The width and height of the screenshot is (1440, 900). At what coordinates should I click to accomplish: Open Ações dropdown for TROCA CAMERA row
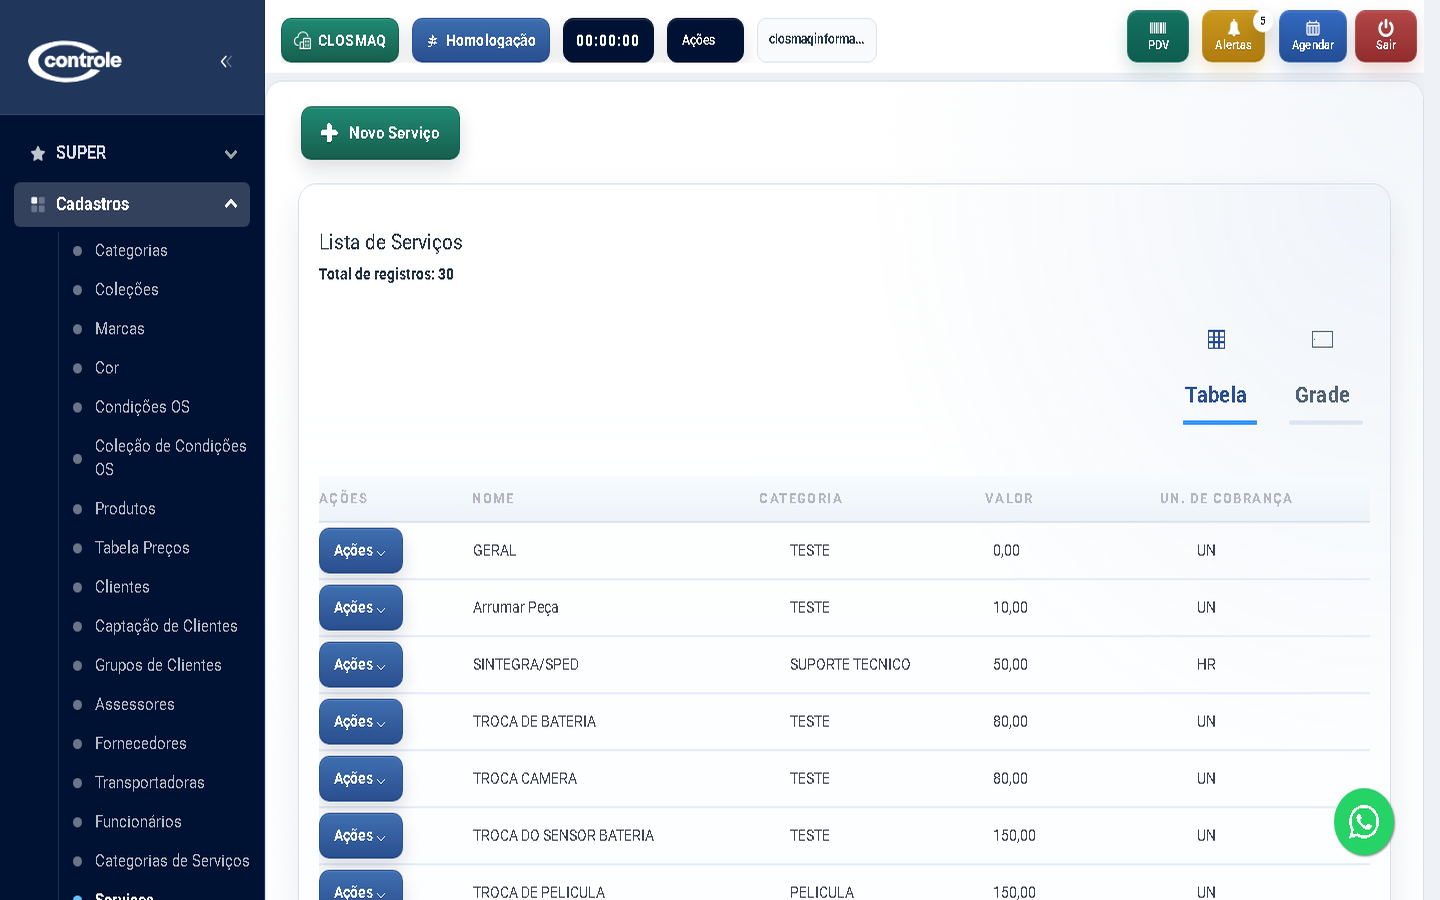pos(360,779)
